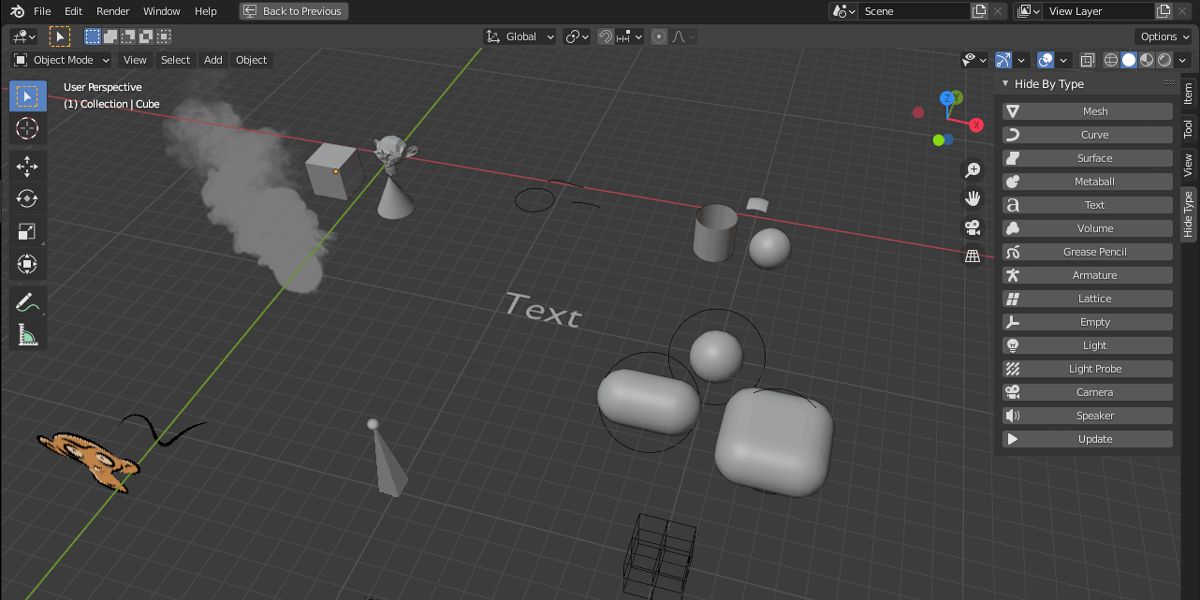
Task: Toggle show overlays button
Action: (1046, 60)
